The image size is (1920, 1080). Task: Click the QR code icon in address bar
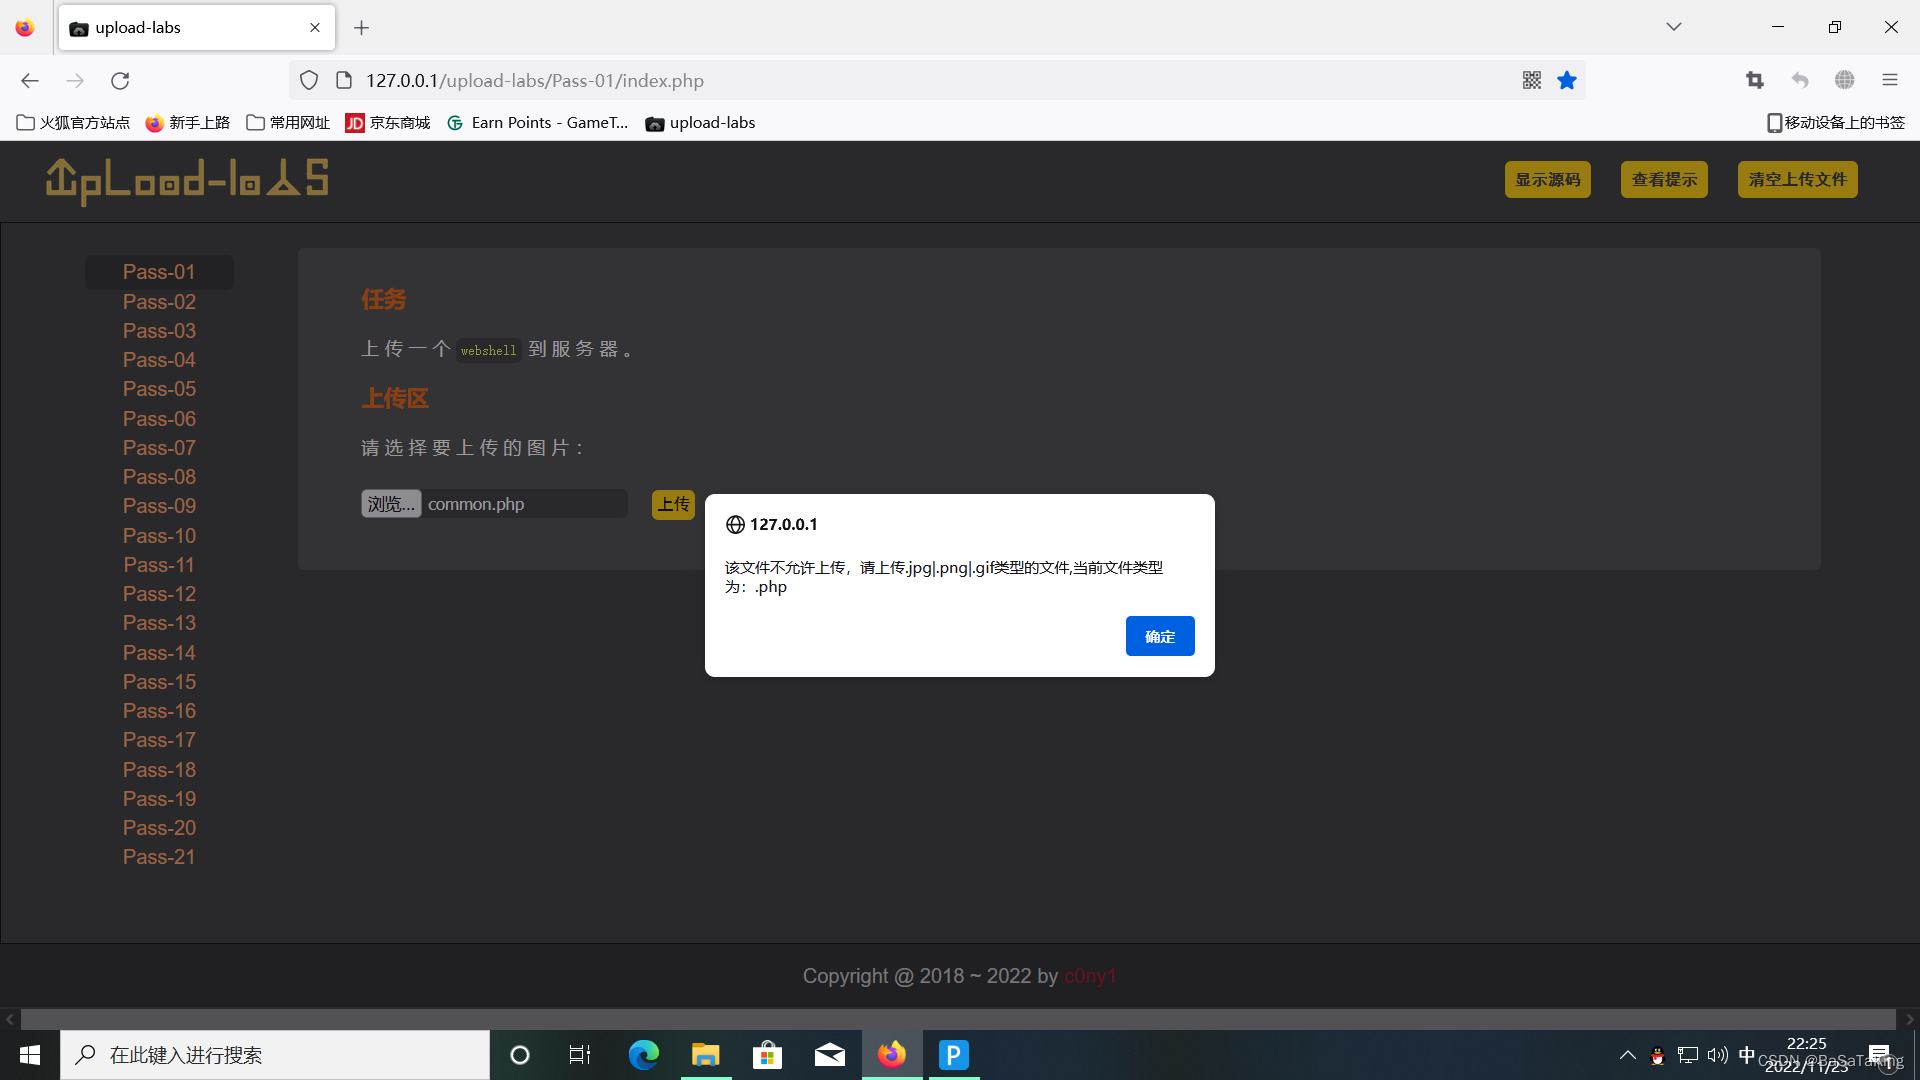[1531, 80]
